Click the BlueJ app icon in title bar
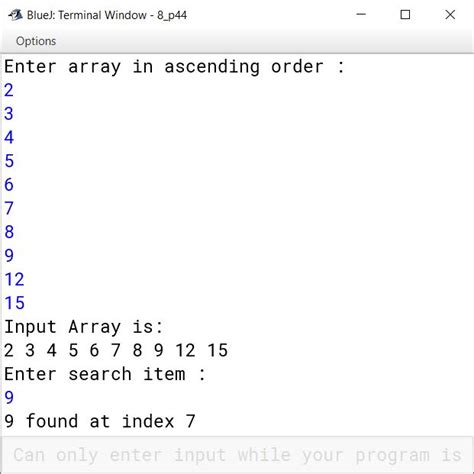Image resolution: width=474 pixels, height=474 pixels. pyautogui.click(x=15, y=15)
